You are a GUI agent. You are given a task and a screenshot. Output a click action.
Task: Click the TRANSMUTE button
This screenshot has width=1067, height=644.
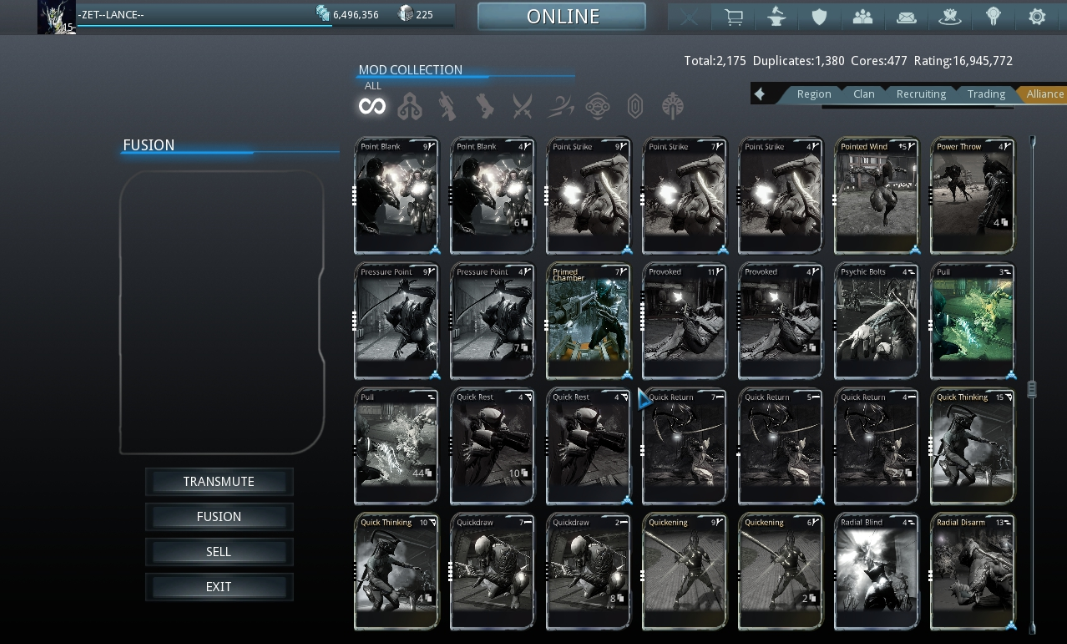pos(219,481)
